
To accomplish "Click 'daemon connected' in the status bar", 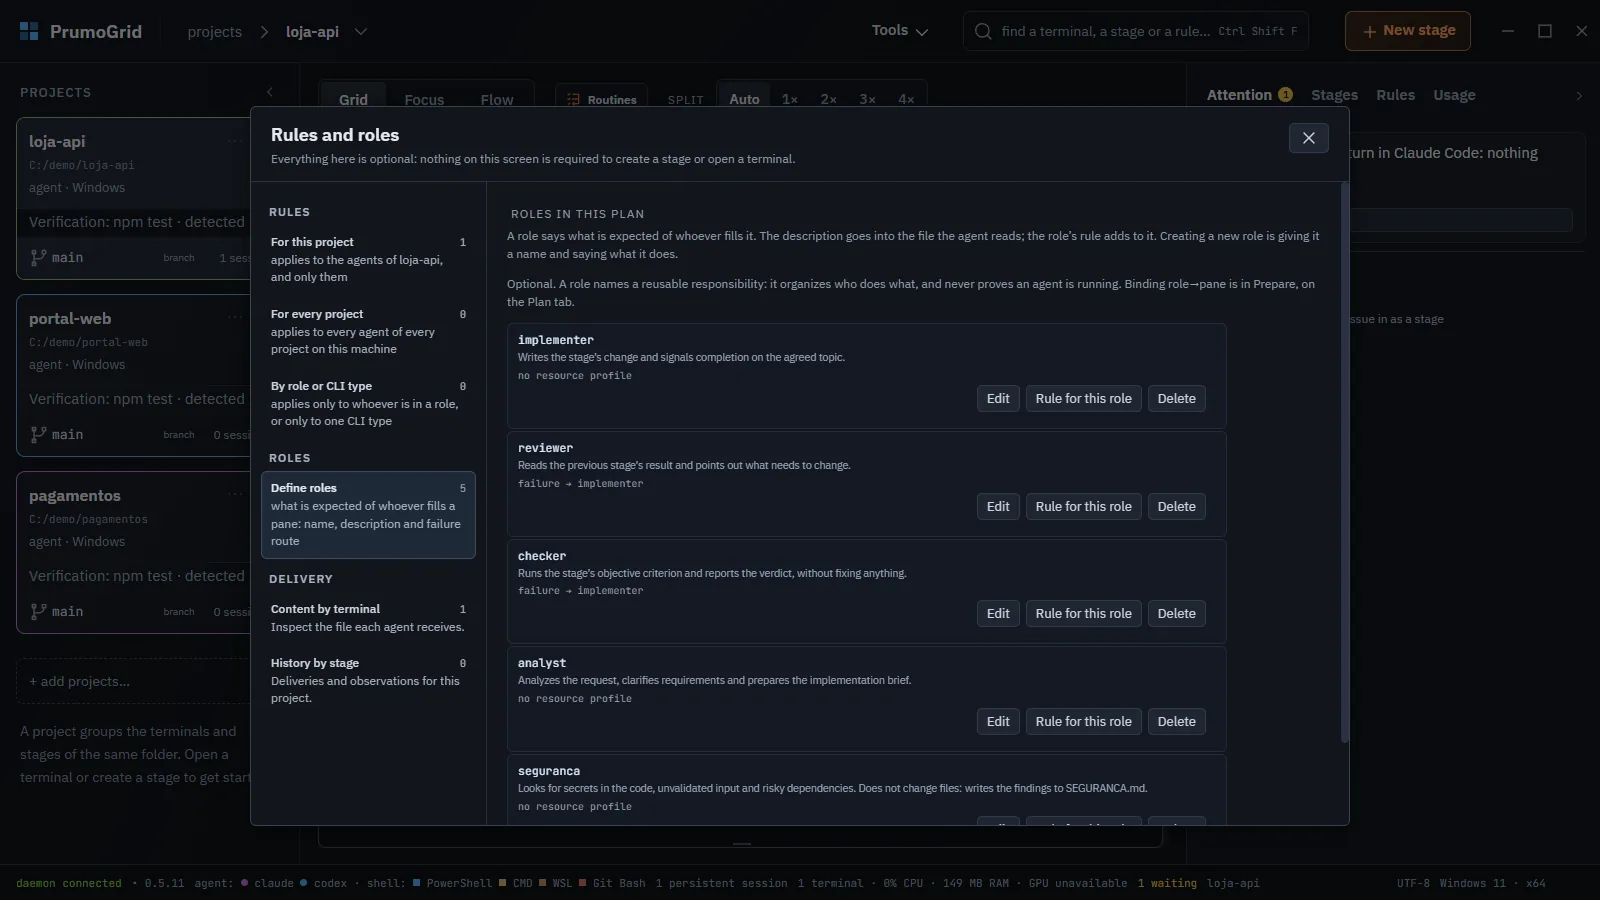I will [x=69, y=883].
